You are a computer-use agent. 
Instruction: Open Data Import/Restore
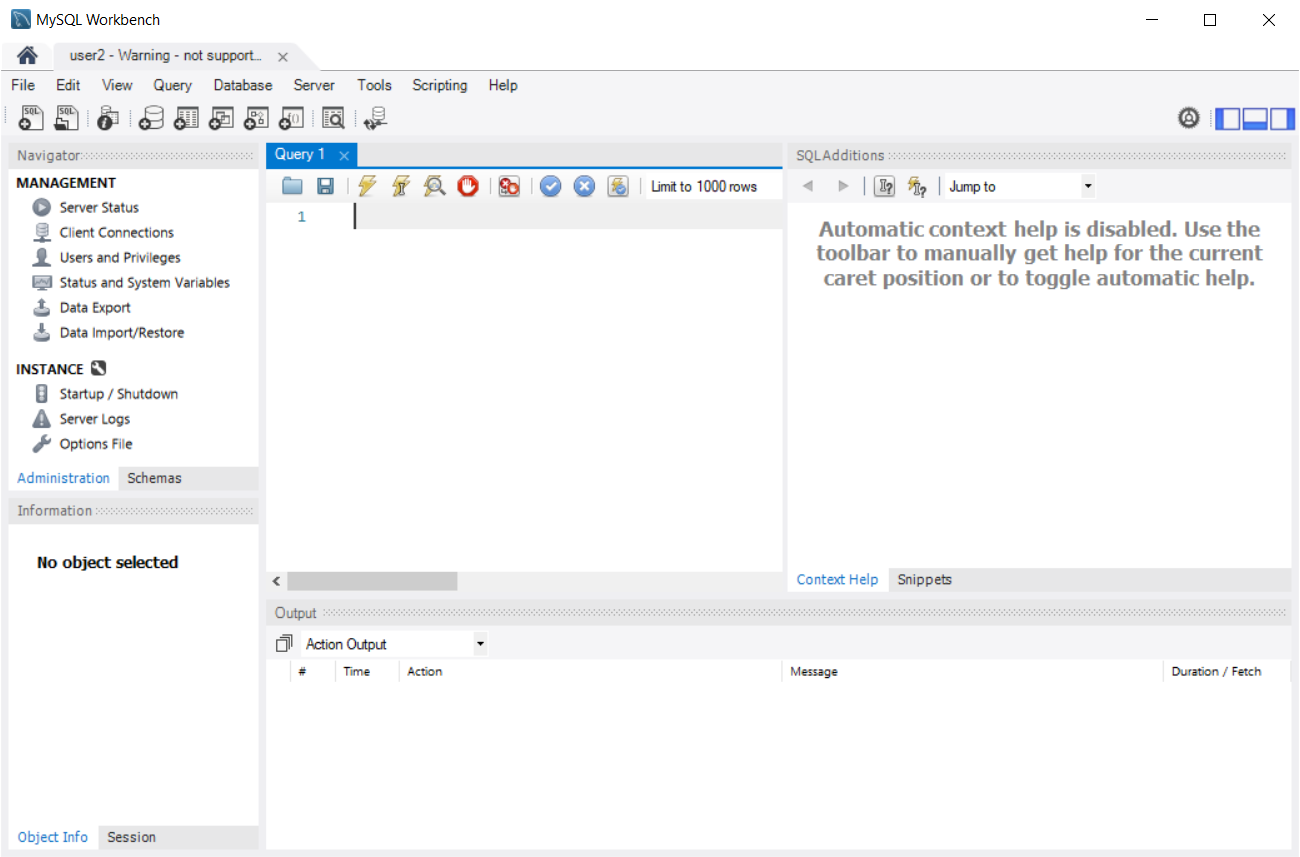click(x=122, y=332)
